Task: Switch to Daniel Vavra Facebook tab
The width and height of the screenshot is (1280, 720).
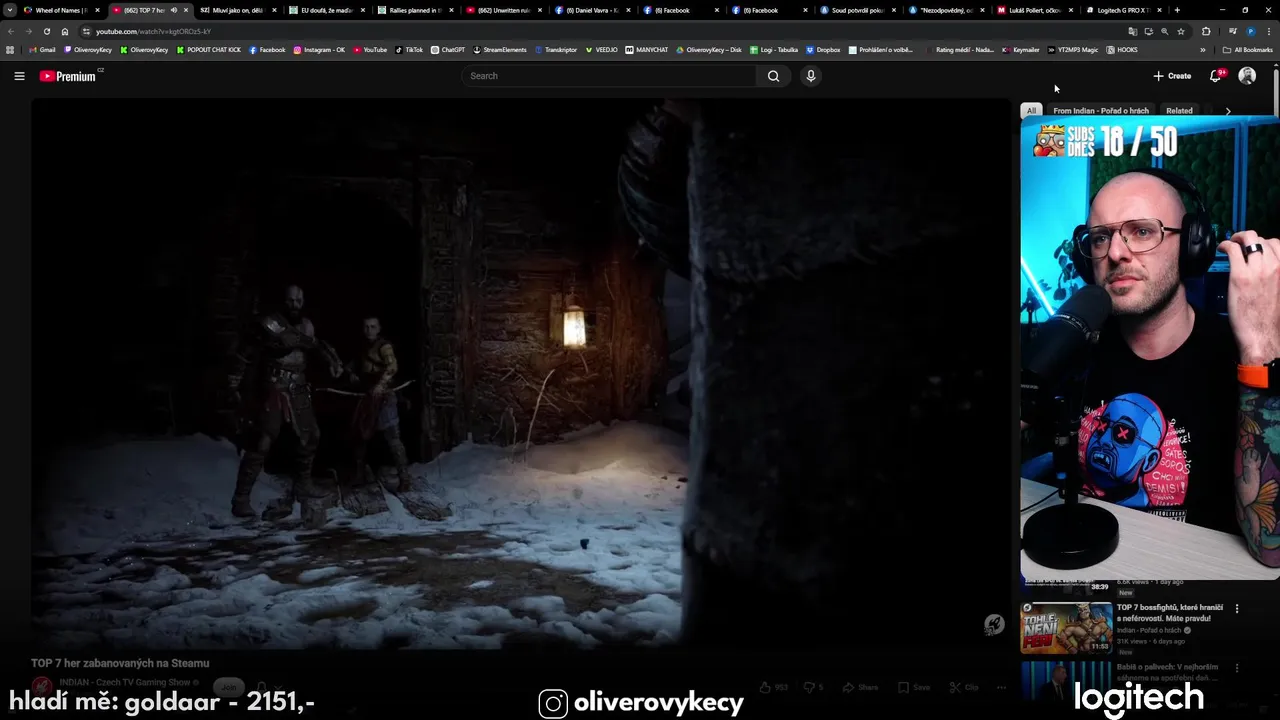Action: pyautogui.click(x=590, y=10)
